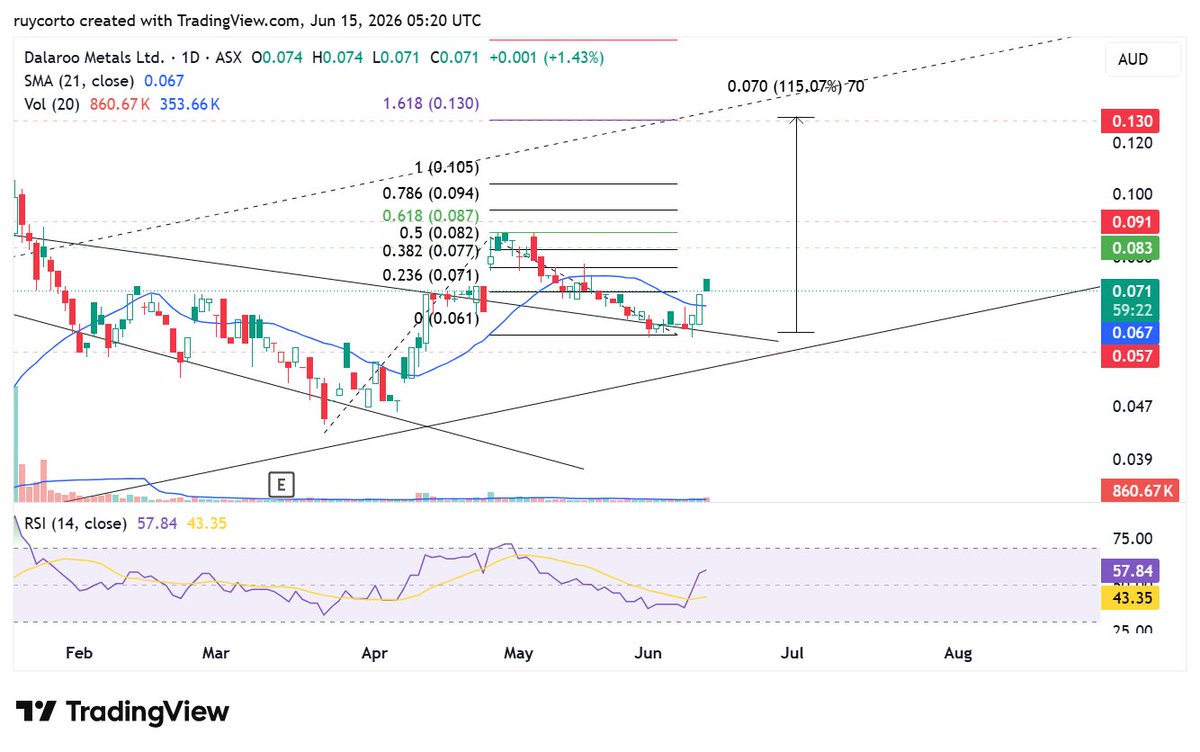This screenshot has height=752, width=1200.
Task: Click the +0.001 (+1.43%) change value
Action: 547,58
